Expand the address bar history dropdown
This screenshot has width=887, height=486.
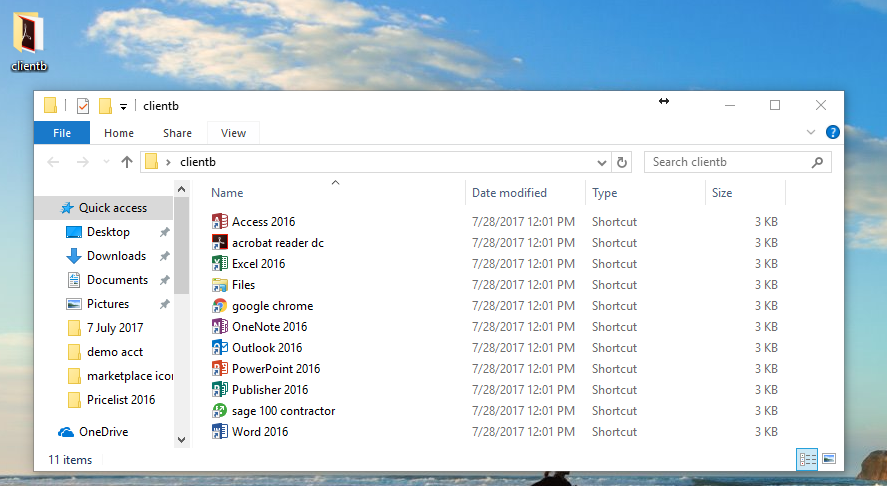tap(602, 163)
